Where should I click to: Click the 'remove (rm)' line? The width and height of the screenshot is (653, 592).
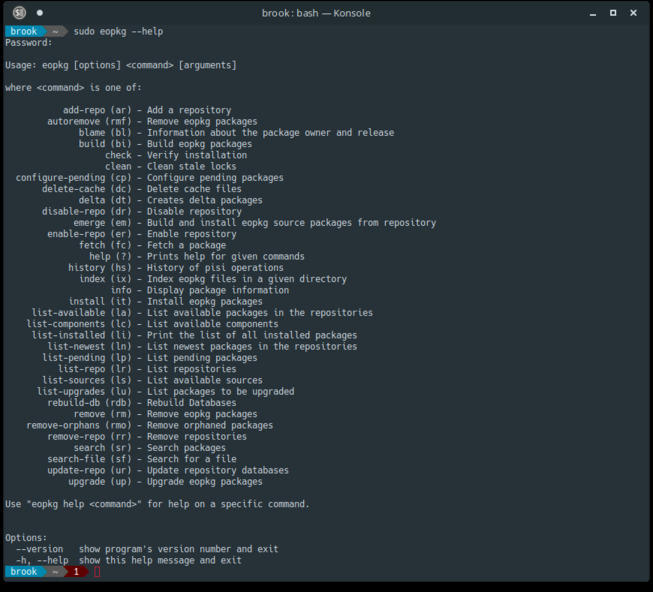[165, 414]
